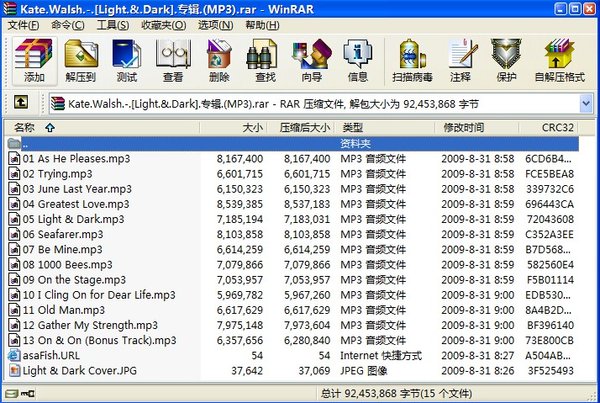Open the 命令(C) menu
Image resolution: width=600 pixels, height=403 pixels.
68,25
